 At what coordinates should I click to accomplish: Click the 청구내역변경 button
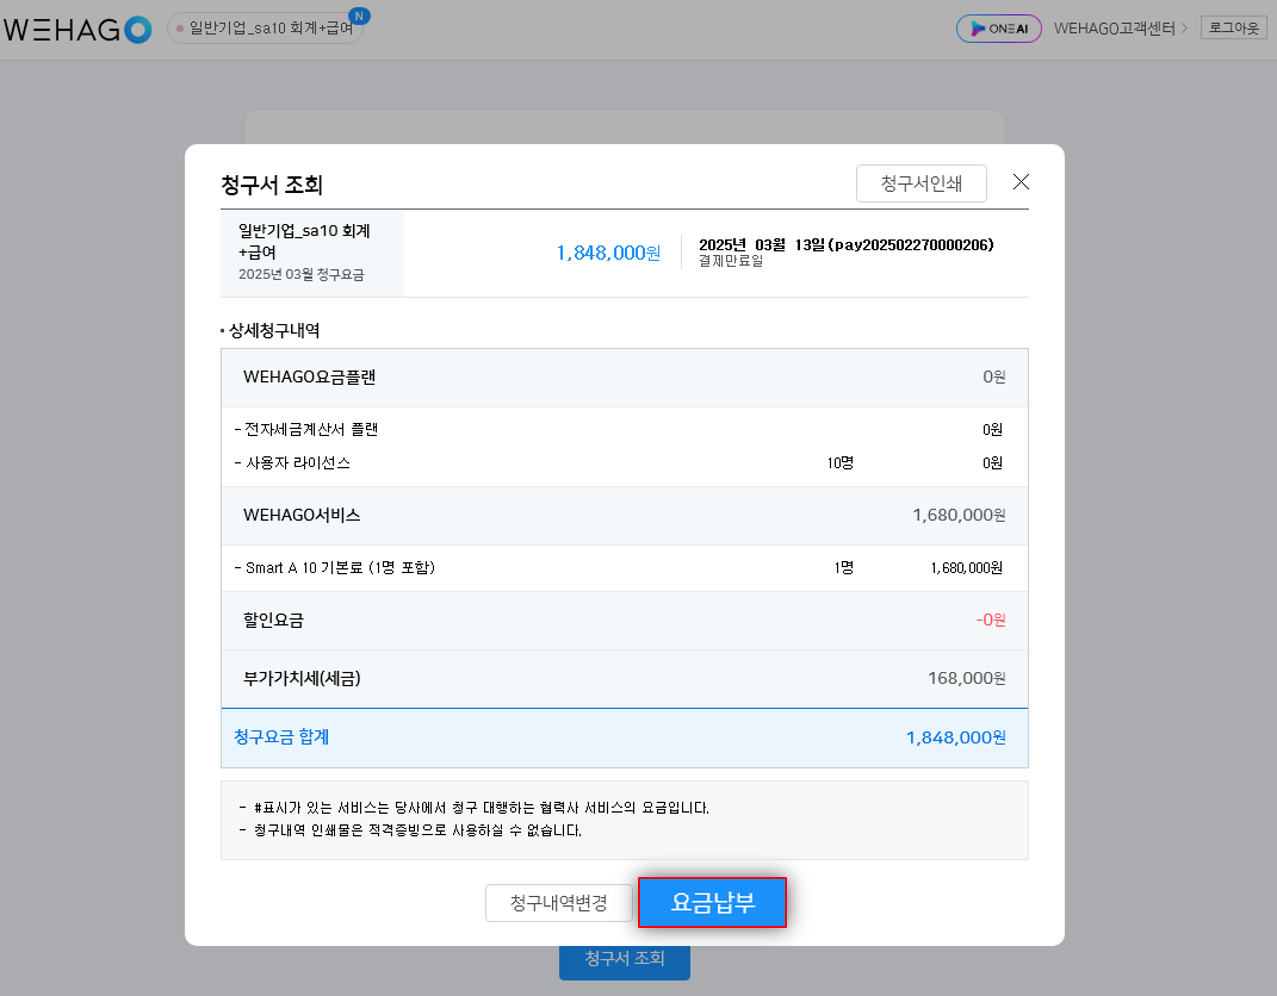(x=559, y=903)
